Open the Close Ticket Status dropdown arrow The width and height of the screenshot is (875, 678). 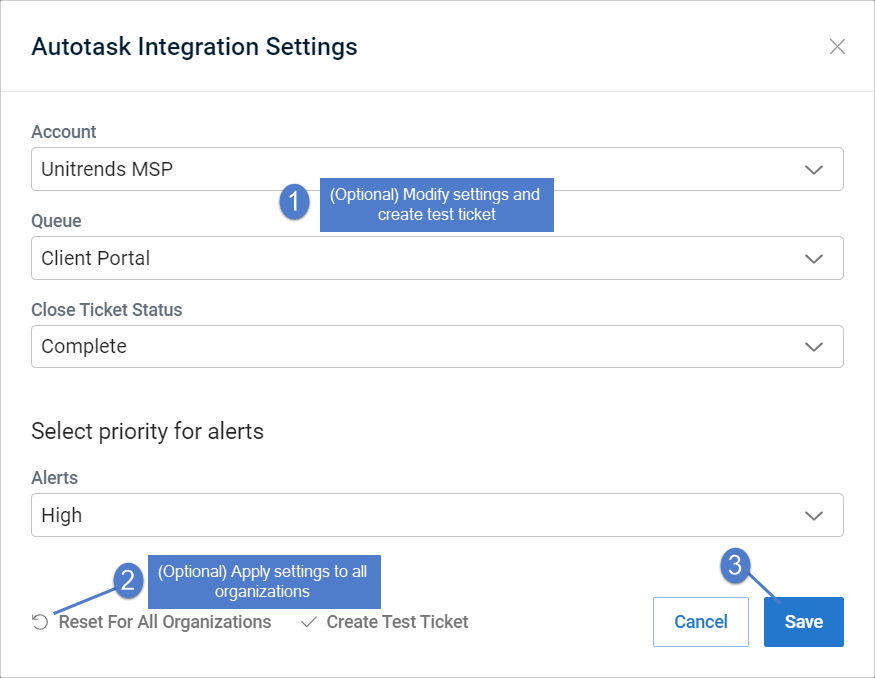tap(814, 347)
